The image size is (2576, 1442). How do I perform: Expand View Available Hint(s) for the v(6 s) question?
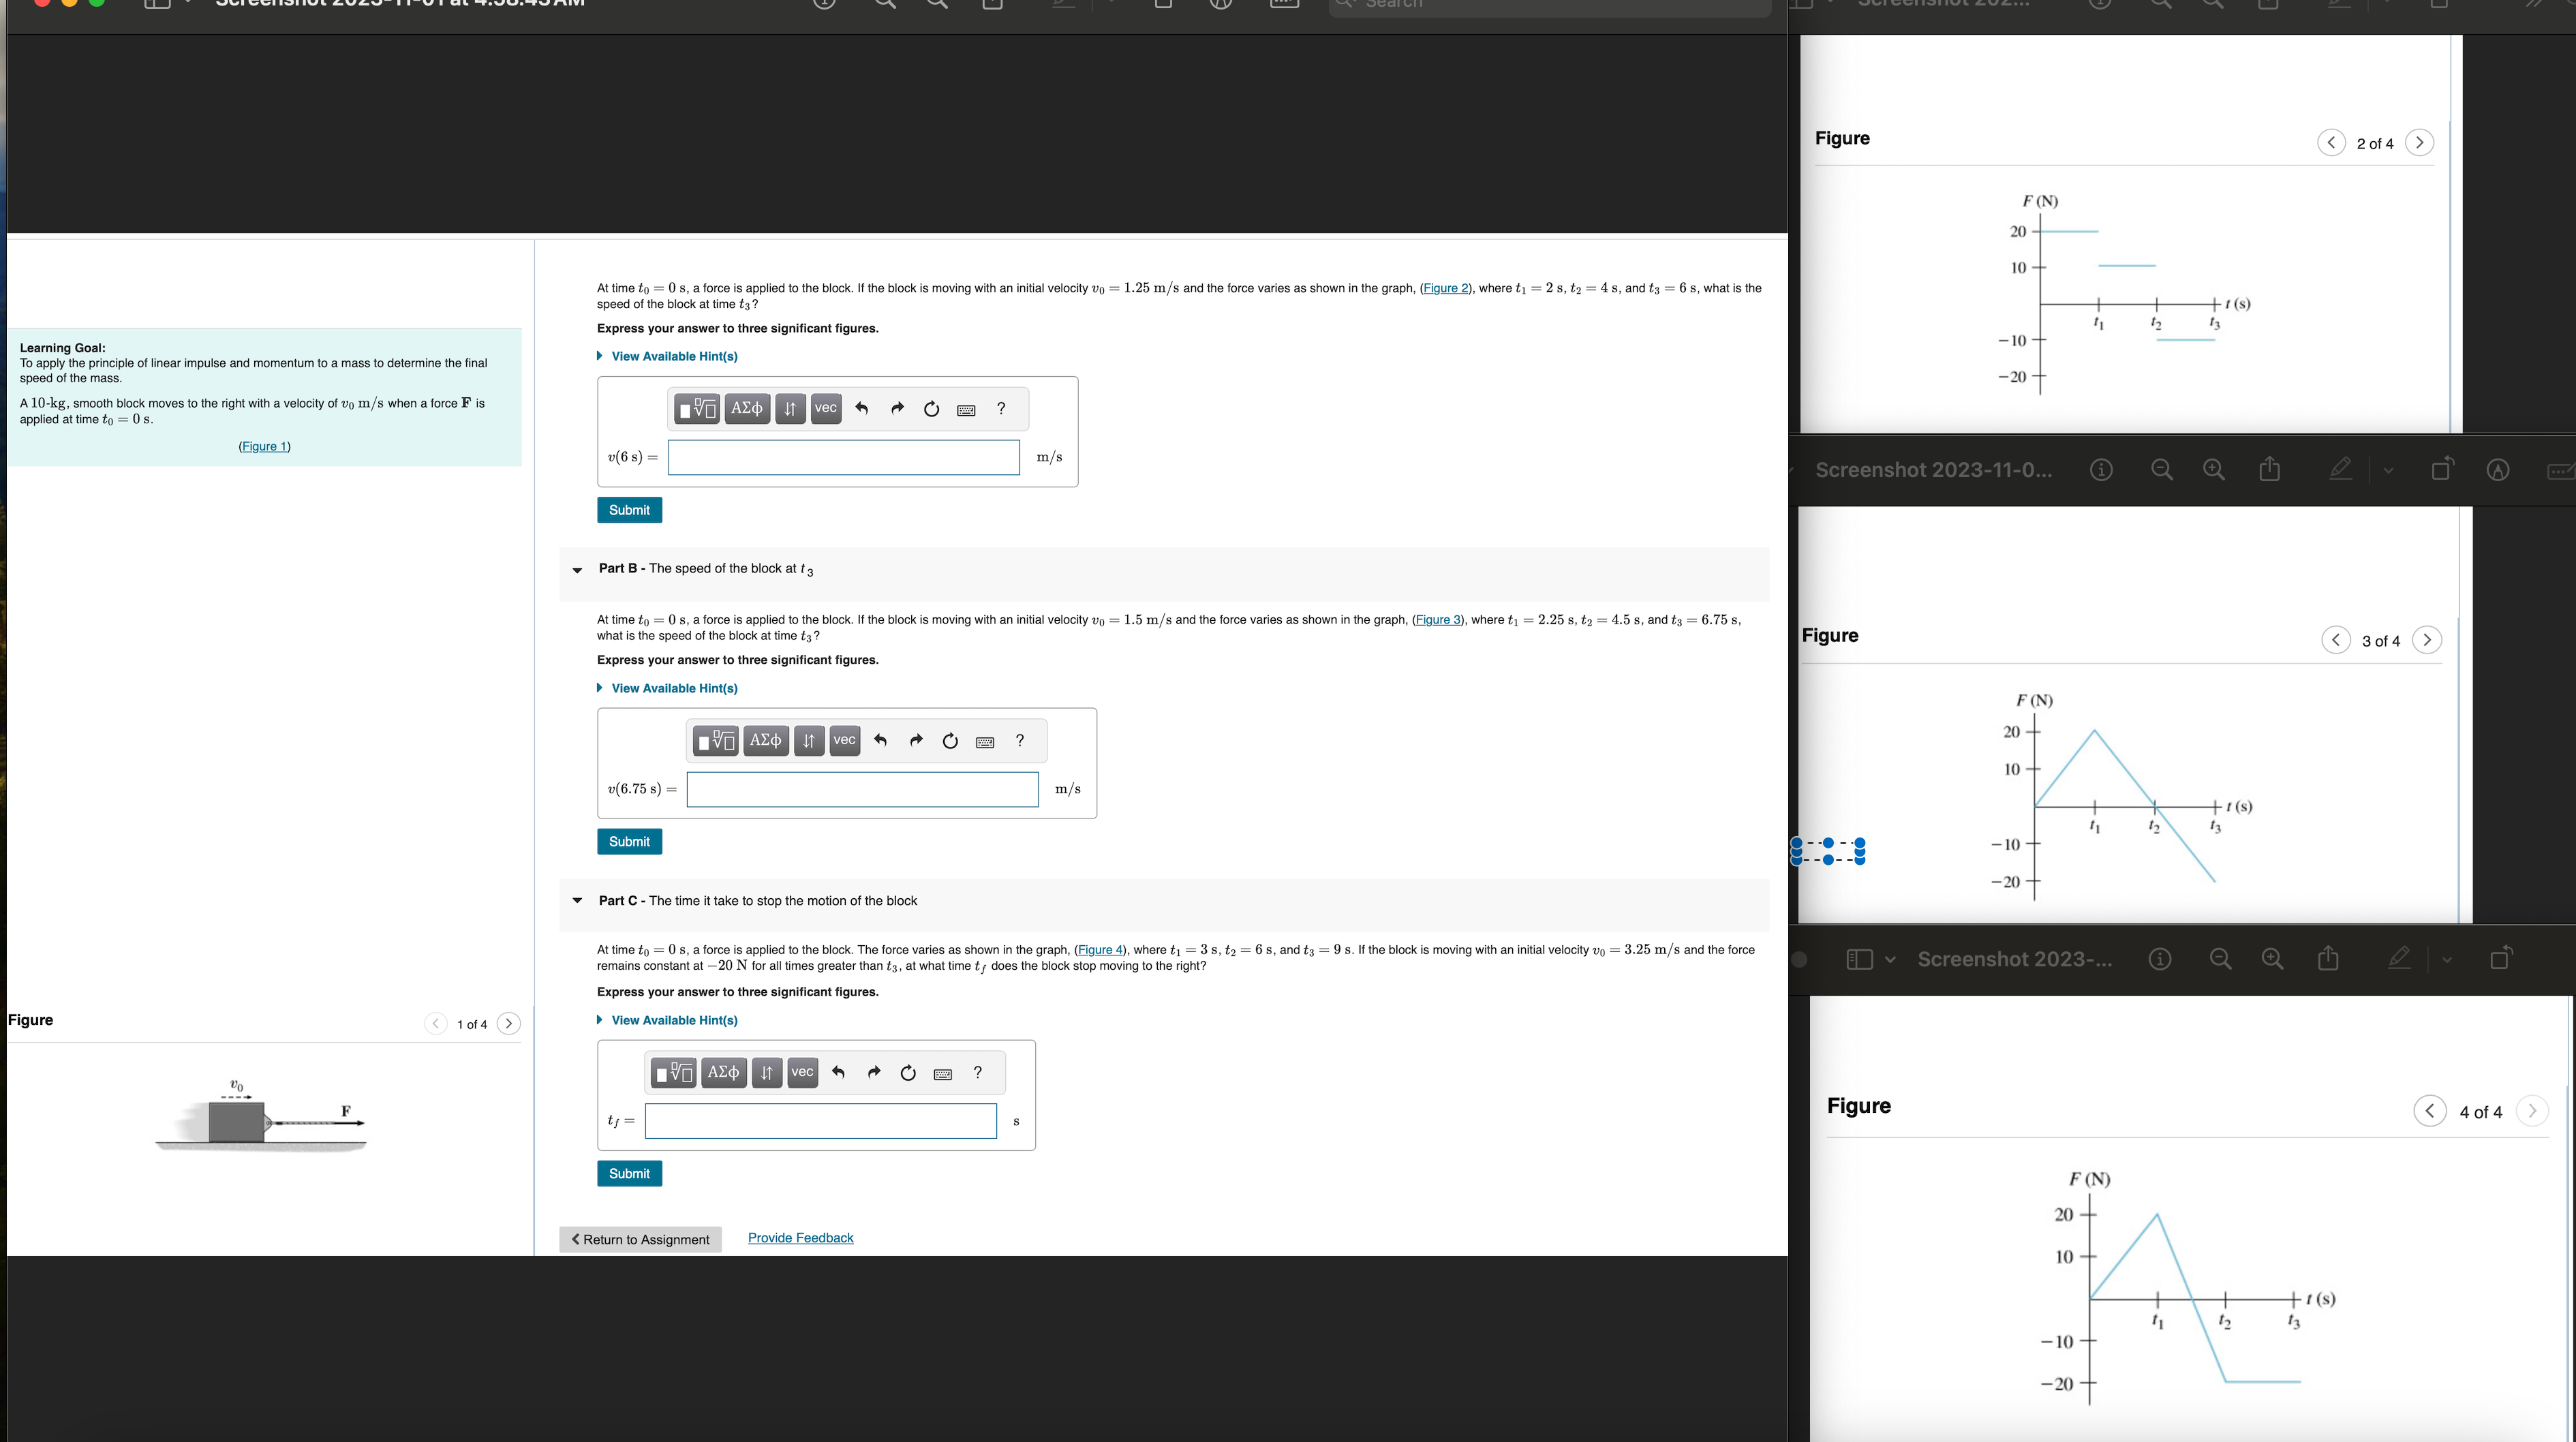click(673, 356)
